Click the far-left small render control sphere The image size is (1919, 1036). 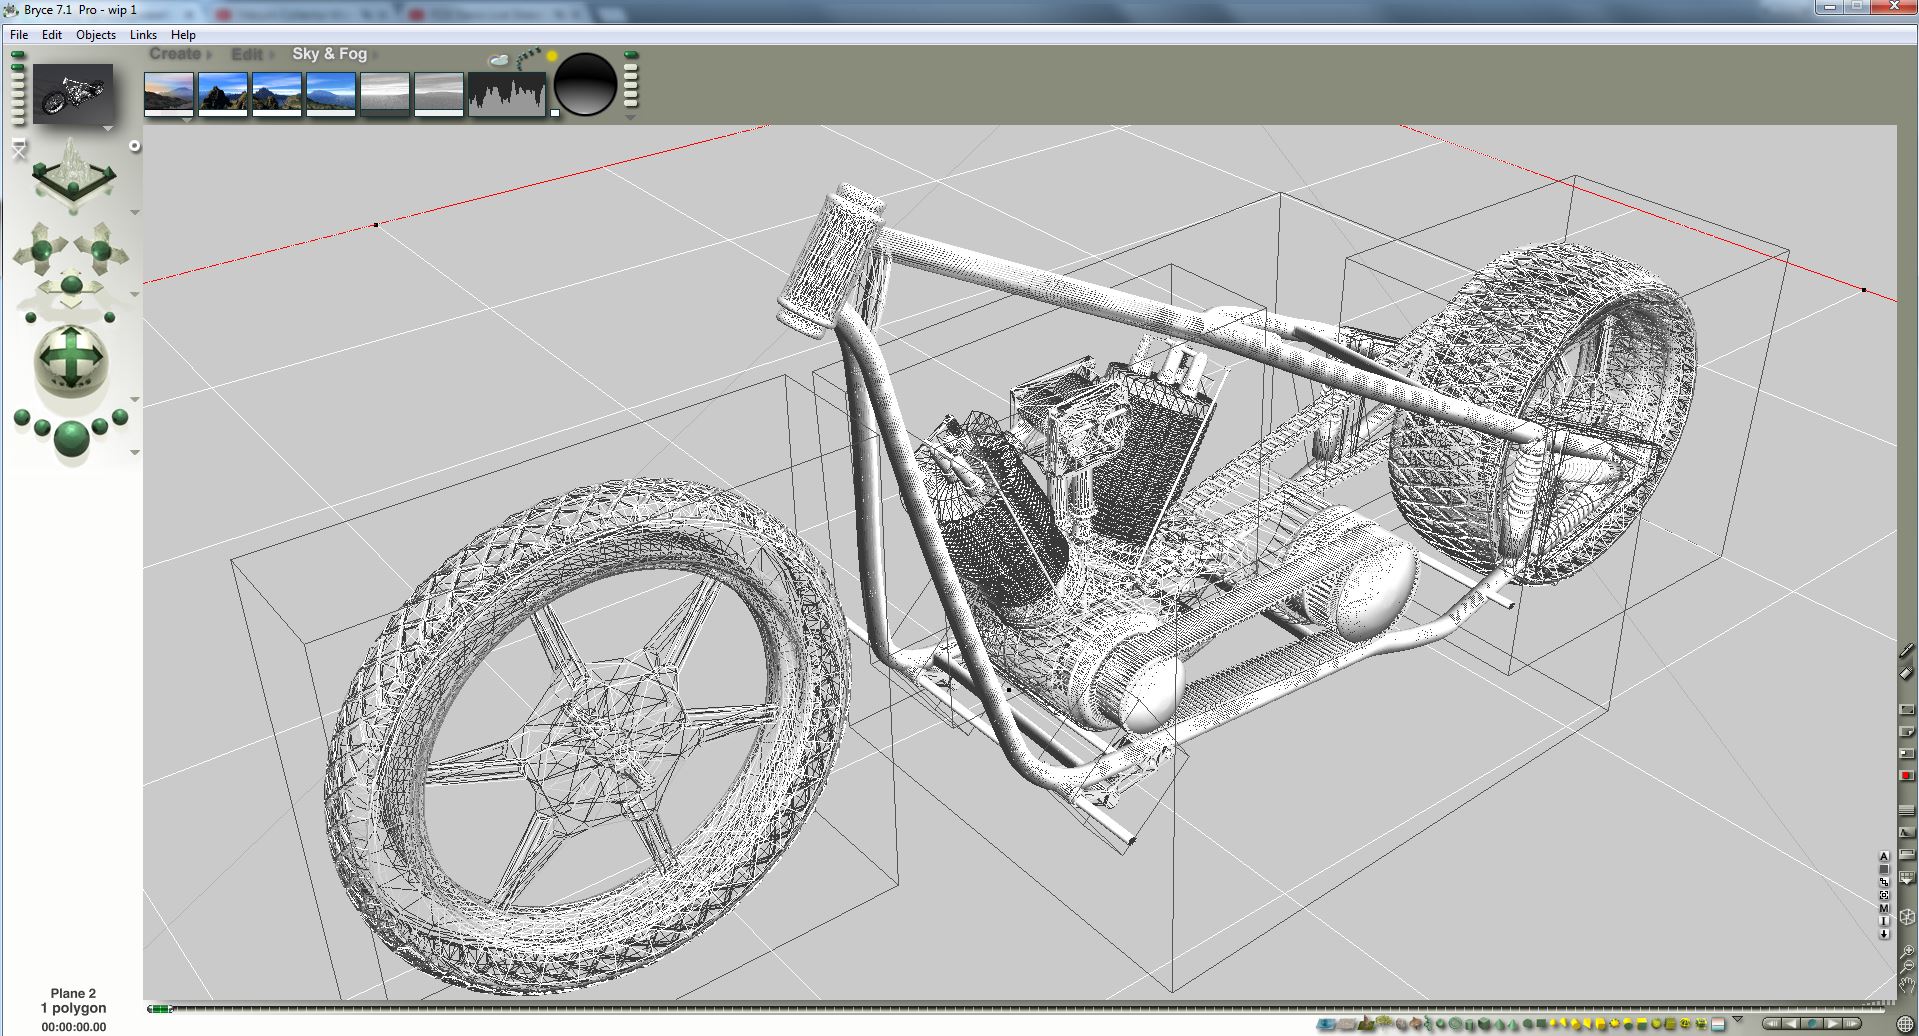(22, 417)
